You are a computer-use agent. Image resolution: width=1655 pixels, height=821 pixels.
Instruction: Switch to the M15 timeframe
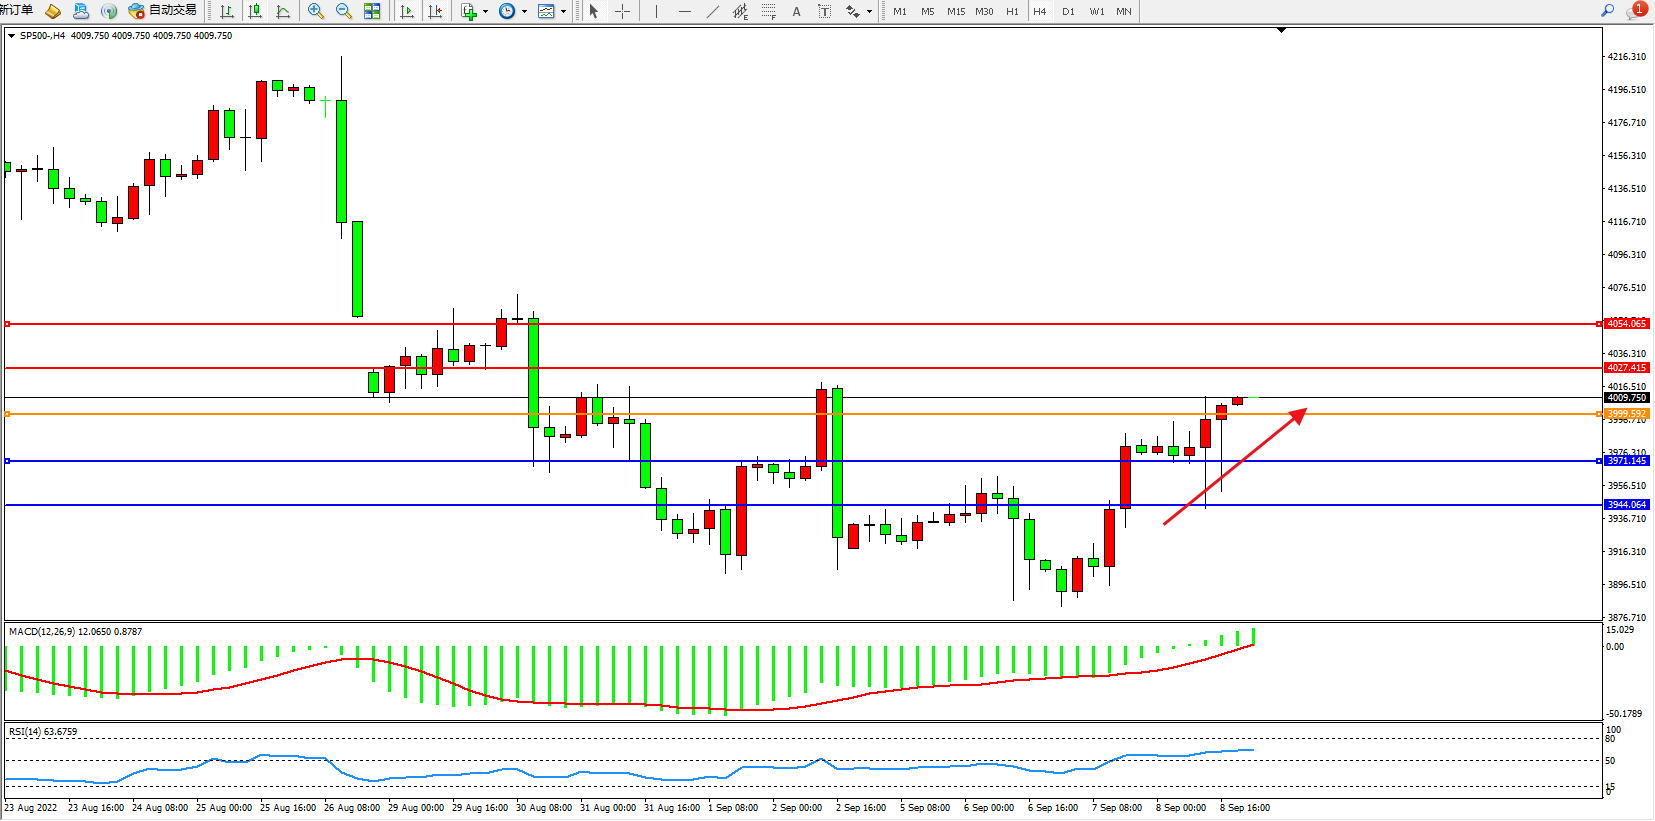pos(956,11)
